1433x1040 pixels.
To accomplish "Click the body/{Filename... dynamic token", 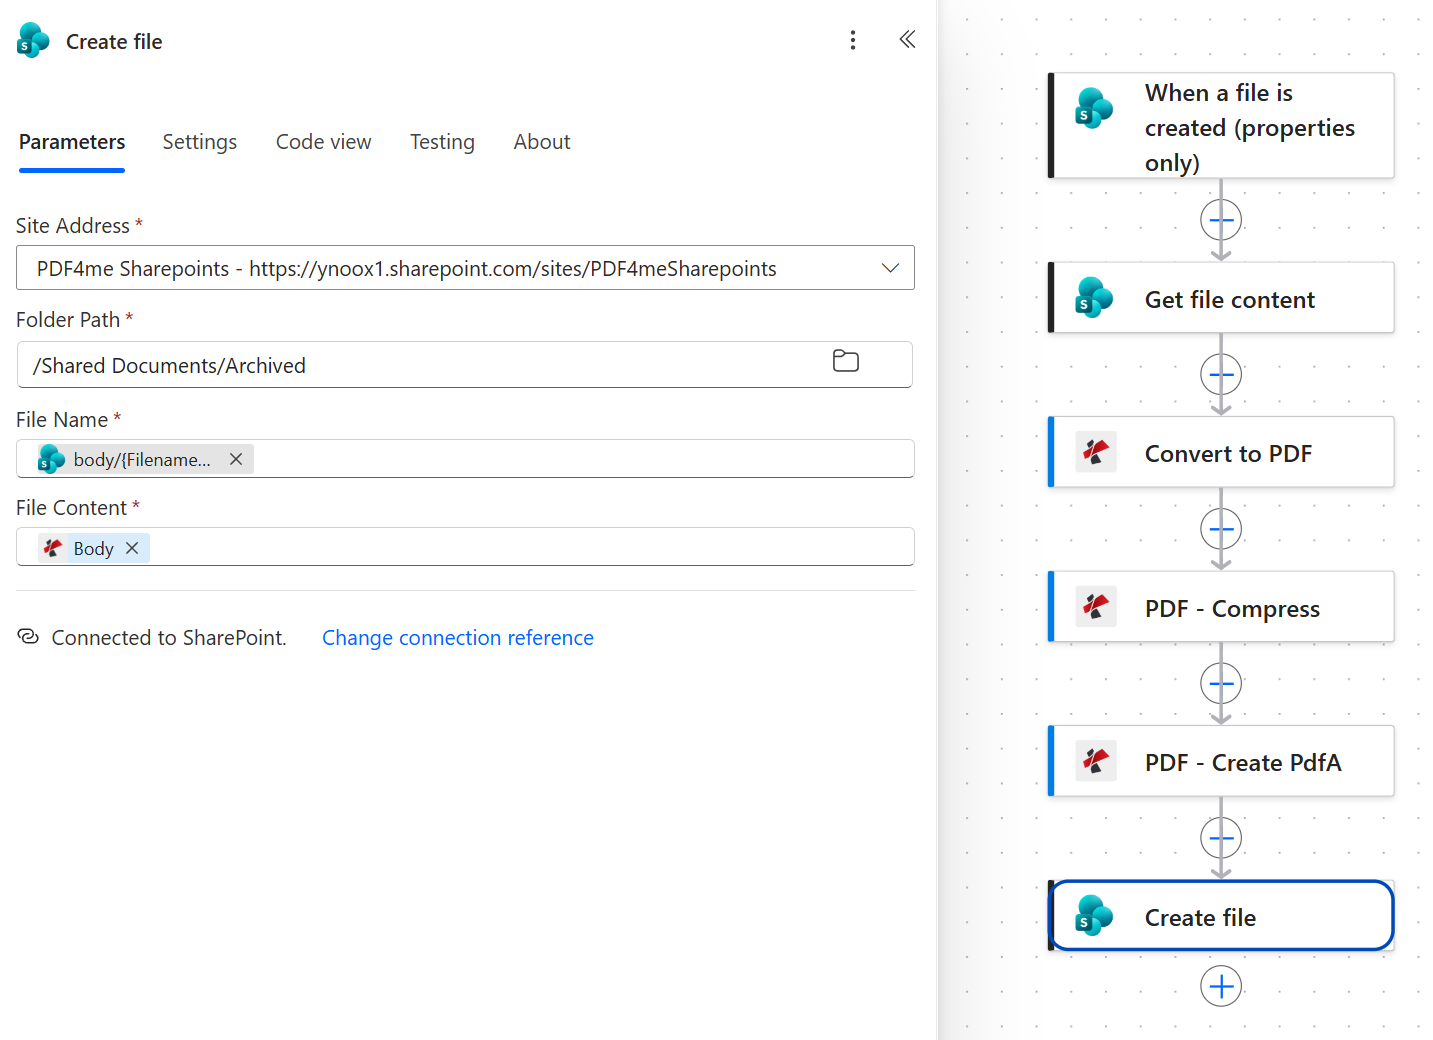I will [x=145, y=459].
